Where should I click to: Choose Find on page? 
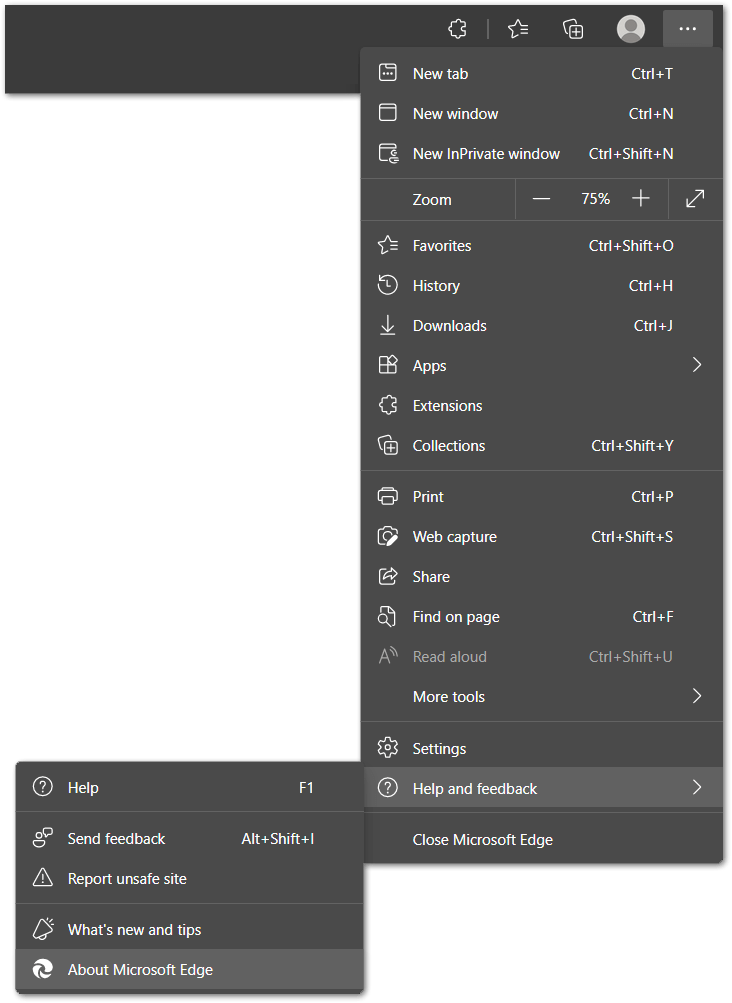[542, 617]
